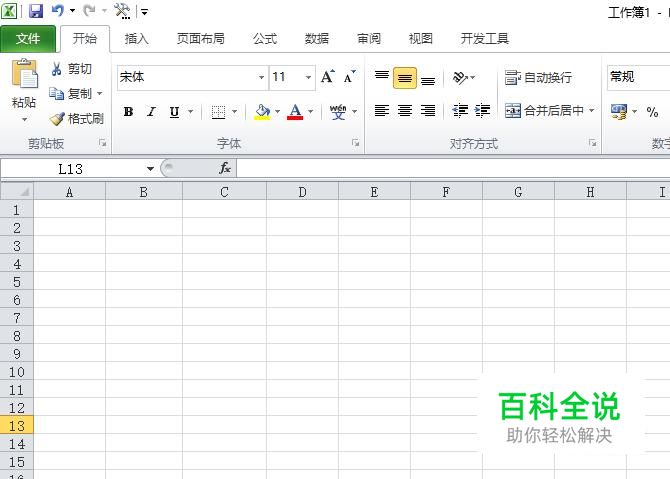
Task: Click the orientation text rotation icon
Action: point(460,77)
